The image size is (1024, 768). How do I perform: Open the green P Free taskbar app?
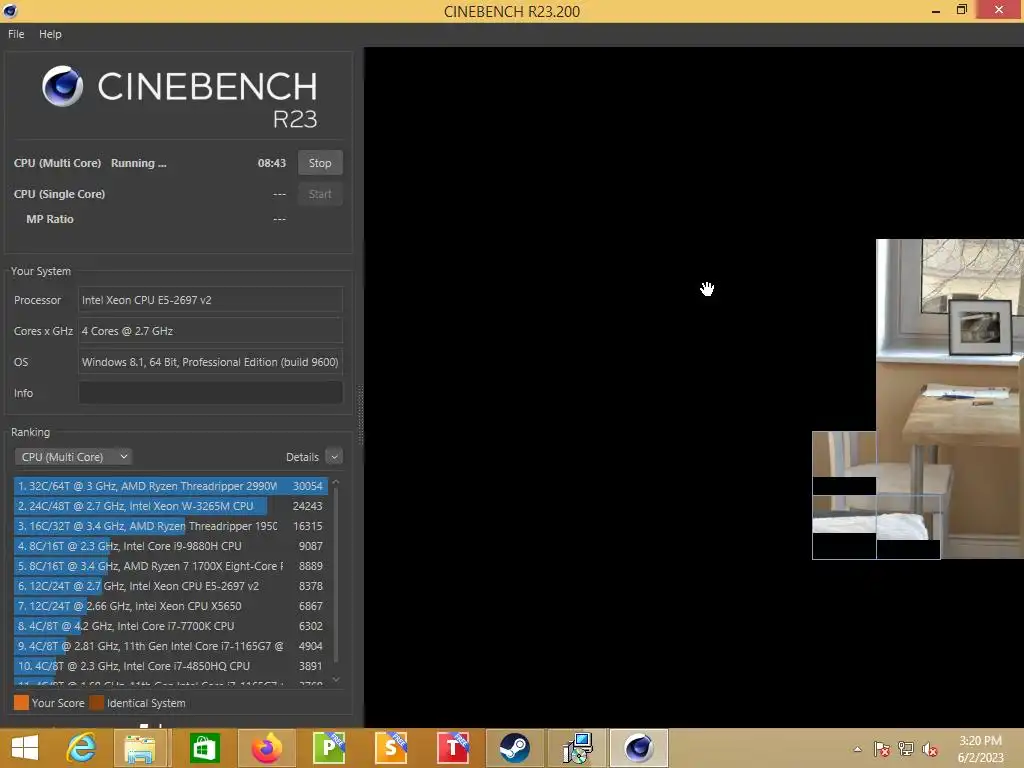click(329, 748)
